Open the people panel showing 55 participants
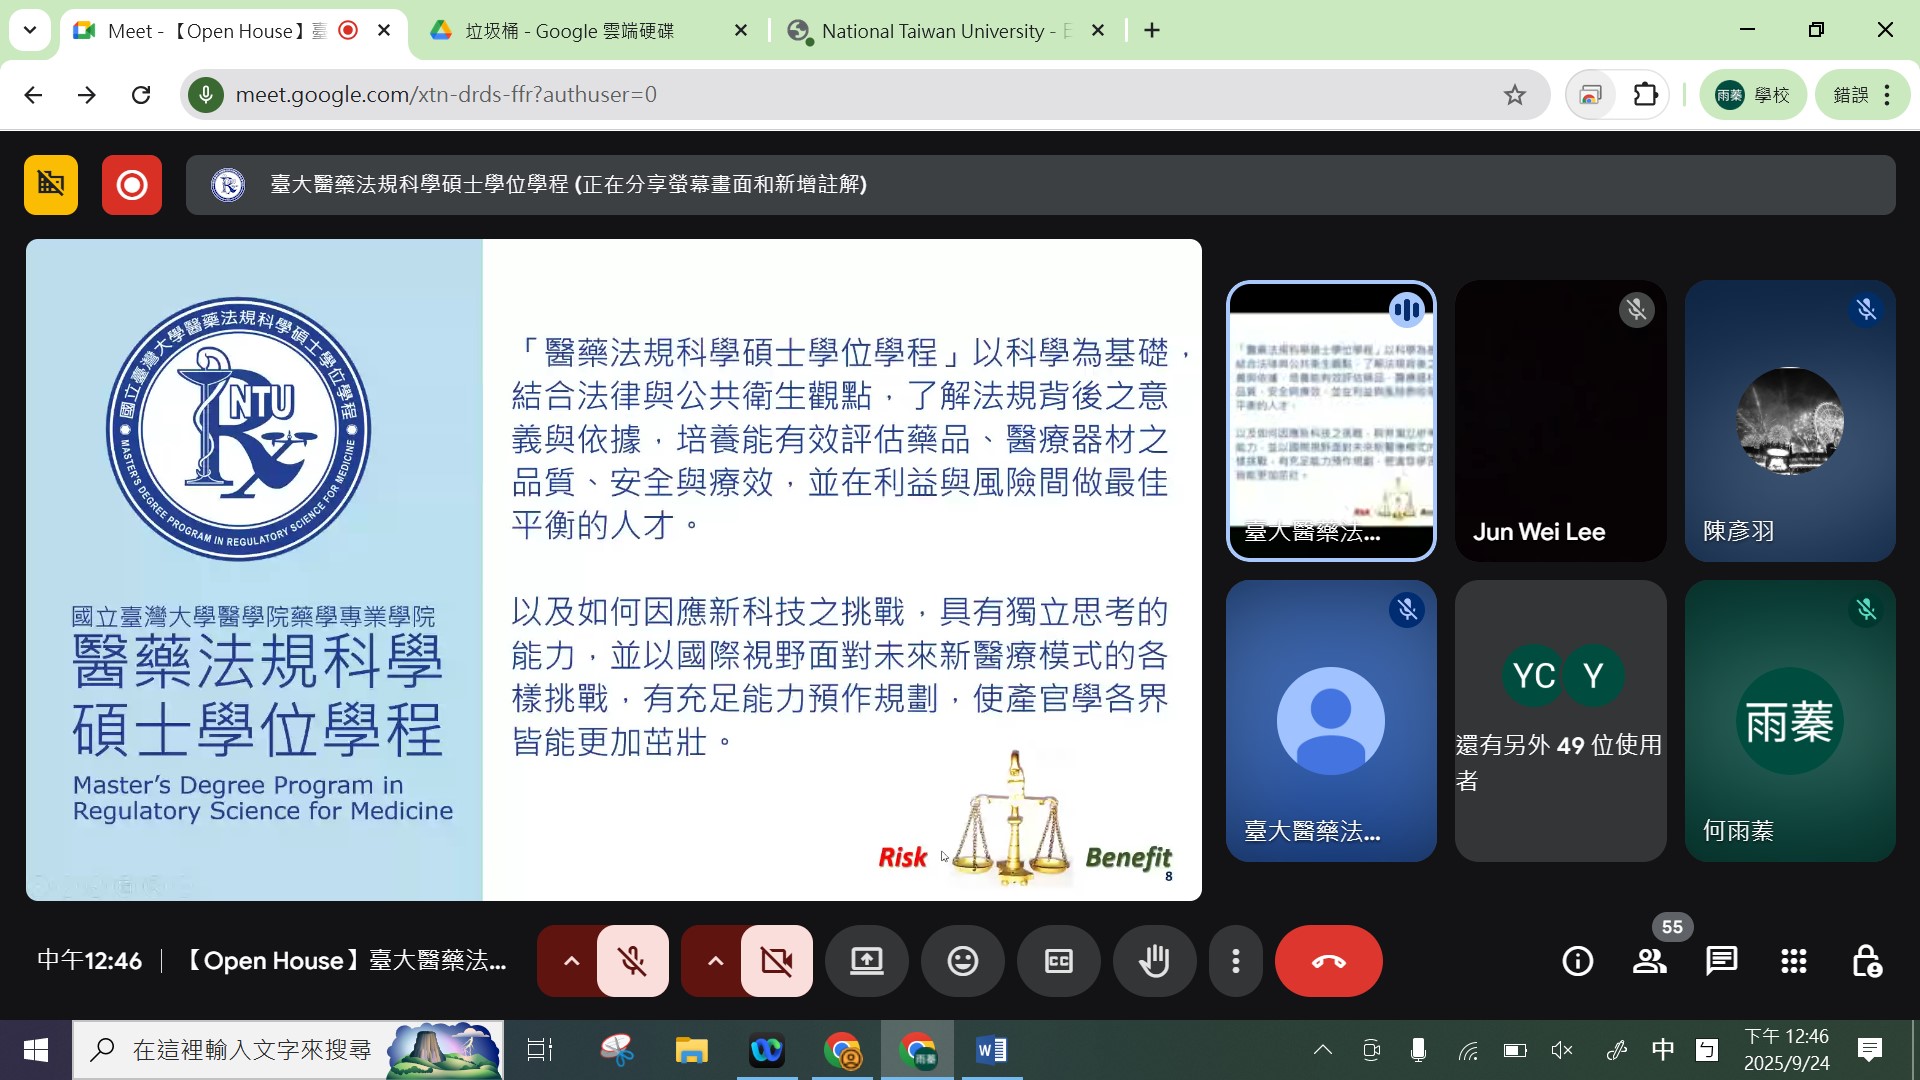Screen dimensions: 1920x1080 point(1649,961)
